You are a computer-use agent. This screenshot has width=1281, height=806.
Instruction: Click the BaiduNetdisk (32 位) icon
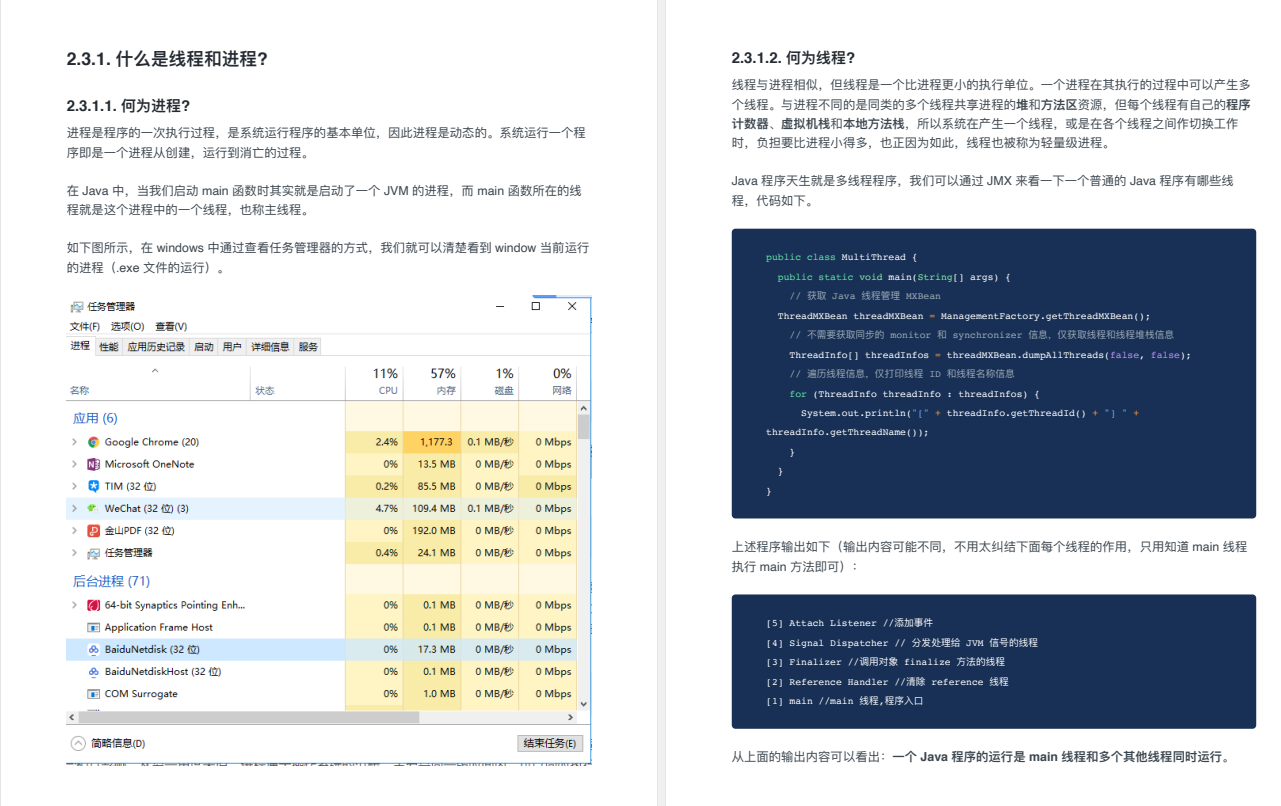[93, 649]
